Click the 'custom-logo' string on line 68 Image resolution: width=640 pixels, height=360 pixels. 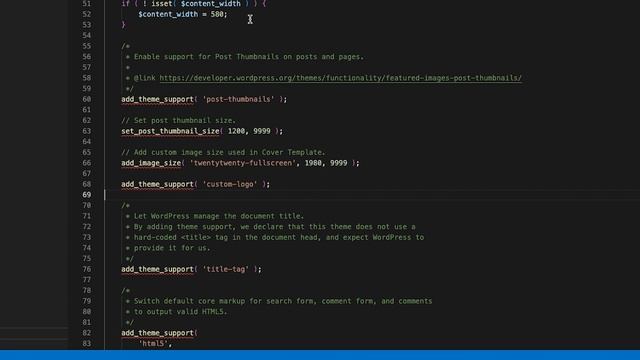pos(230,184)
